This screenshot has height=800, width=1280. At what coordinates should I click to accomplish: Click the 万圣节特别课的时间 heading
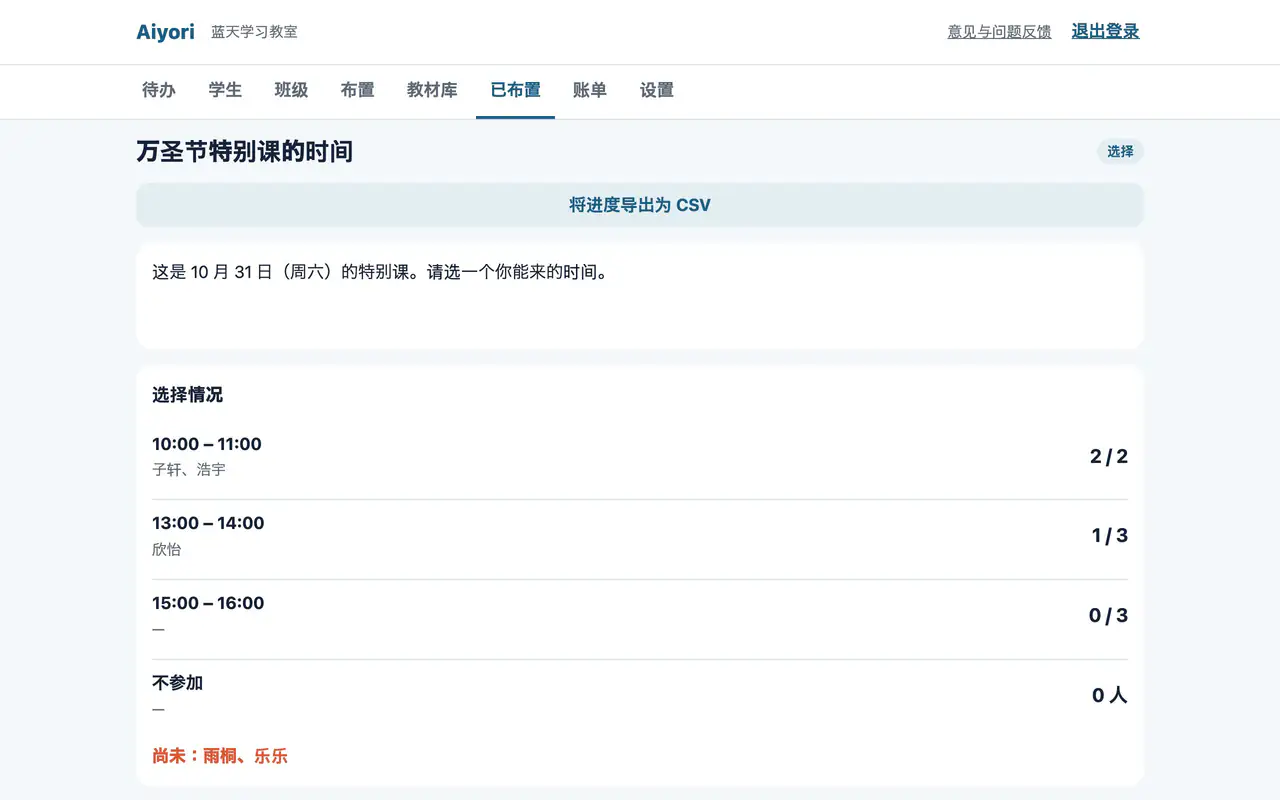pos(245,152)
